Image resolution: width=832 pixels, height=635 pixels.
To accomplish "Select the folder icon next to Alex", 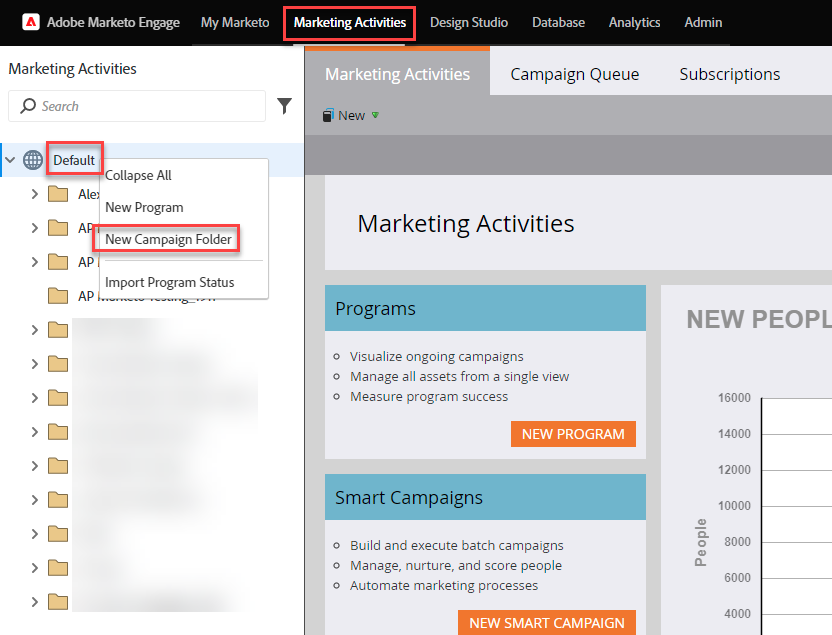I will pyautogui.click(x=57, y=194).
